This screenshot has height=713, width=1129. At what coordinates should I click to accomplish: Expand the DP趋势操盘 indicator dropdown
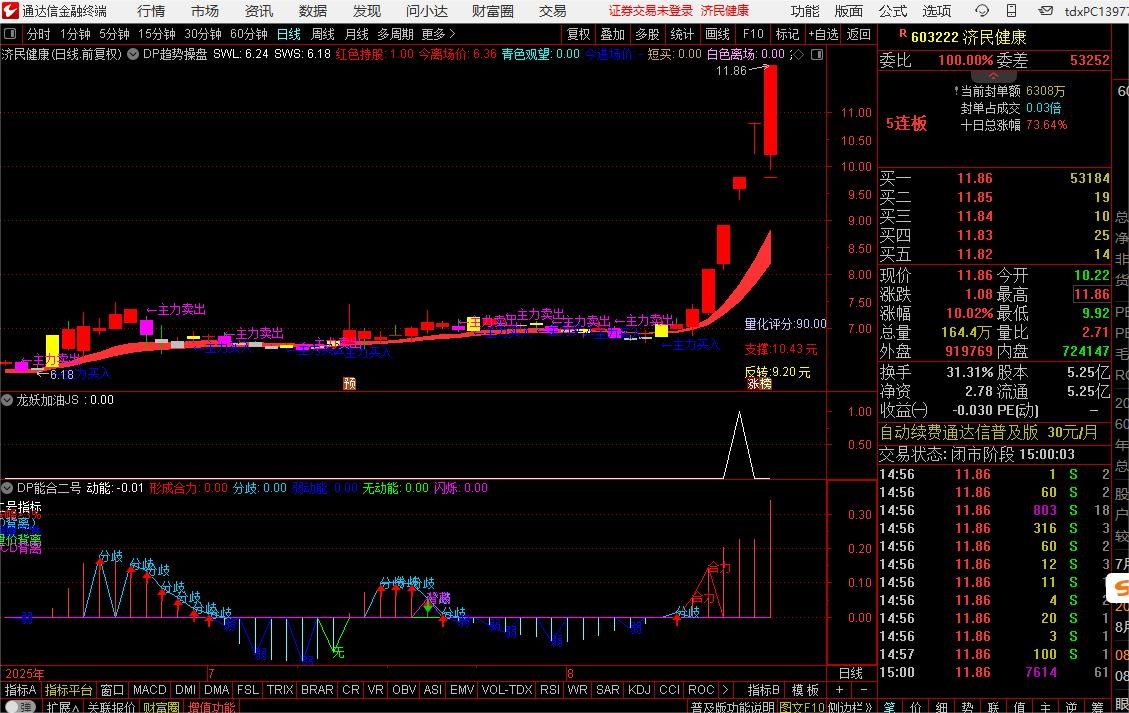(133, 54)
